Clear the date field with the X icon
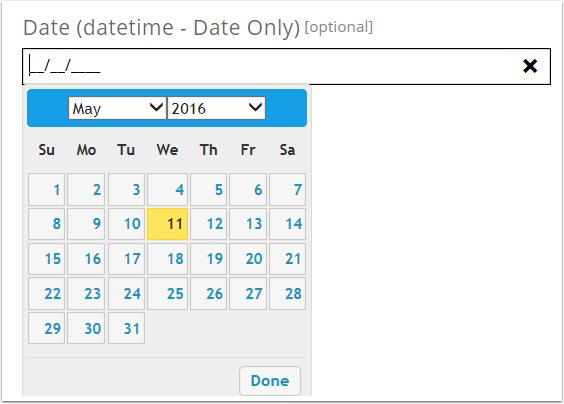 point(530,66)
